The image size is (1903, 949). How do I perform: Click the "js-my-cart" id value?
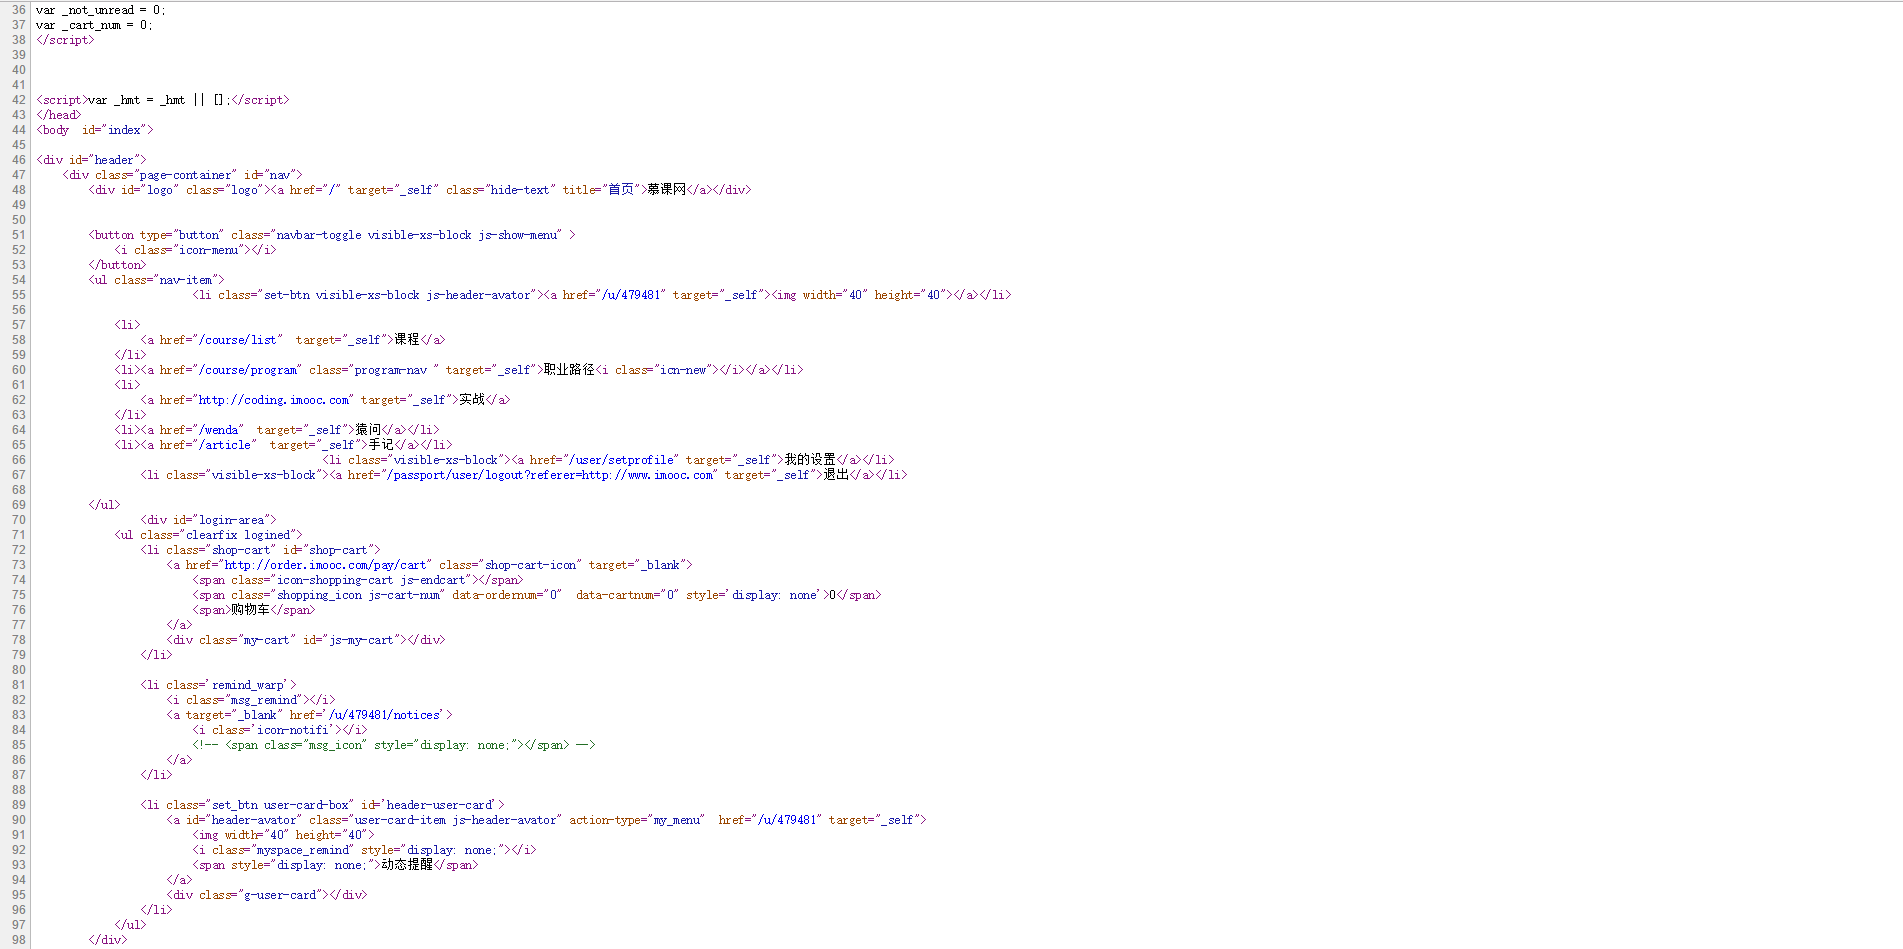361,640
